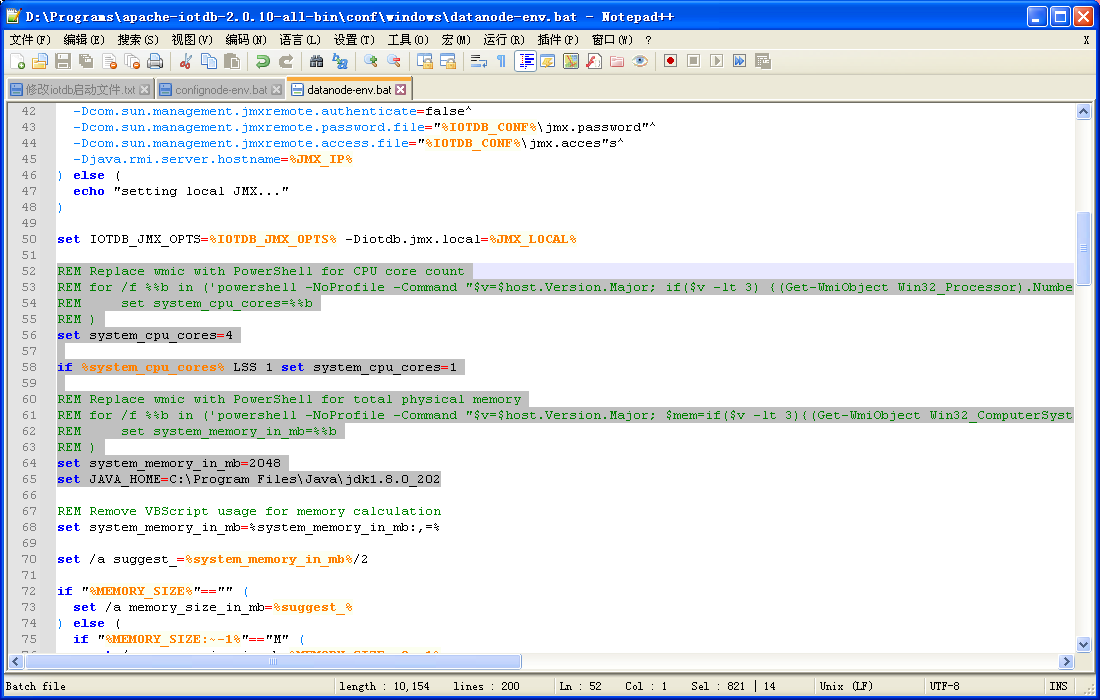
Task: Open the 设置(T) menu
Action: (x=354, y=40)
